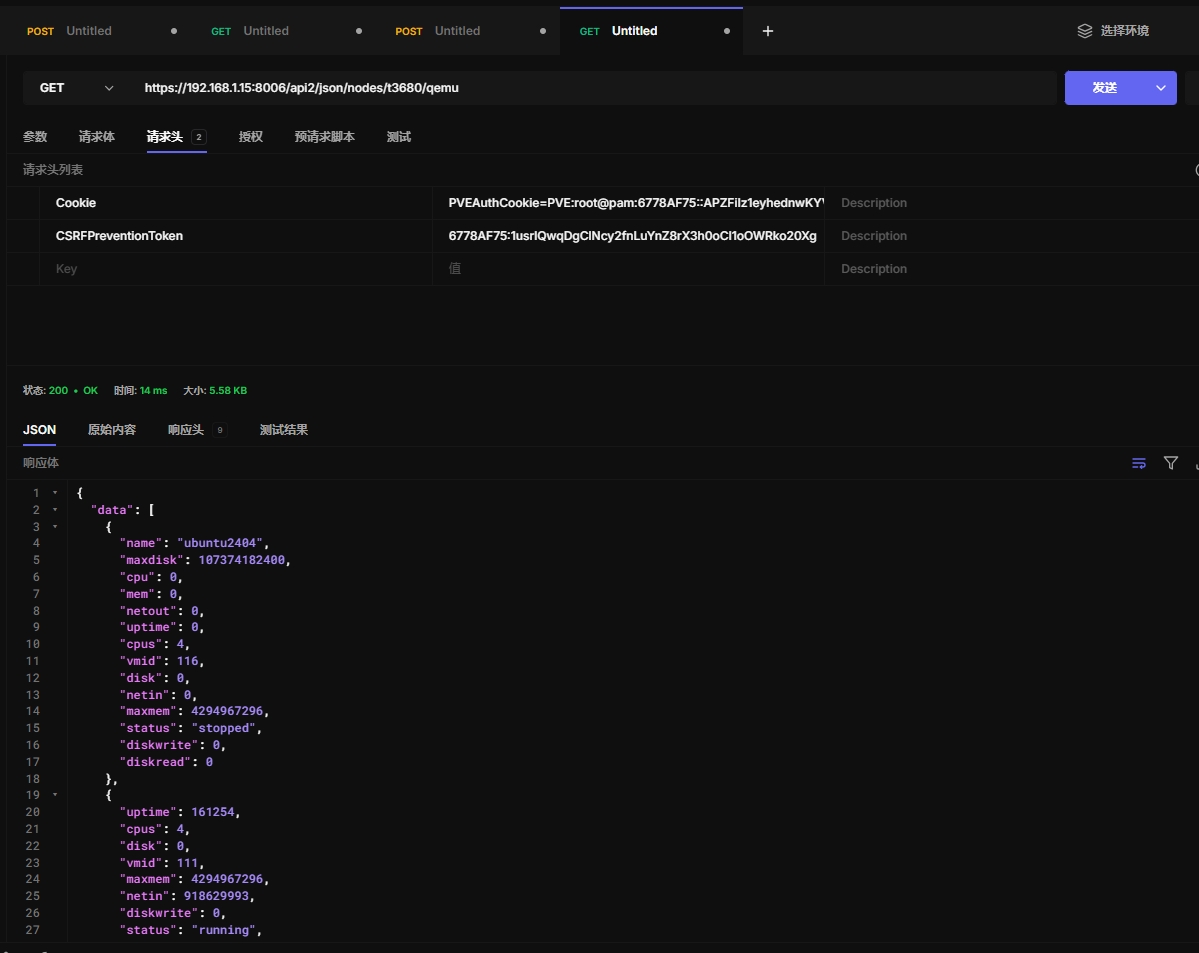Open the 原始内容 response tab
Screen dimensions: 1199x953
point(112,430)
